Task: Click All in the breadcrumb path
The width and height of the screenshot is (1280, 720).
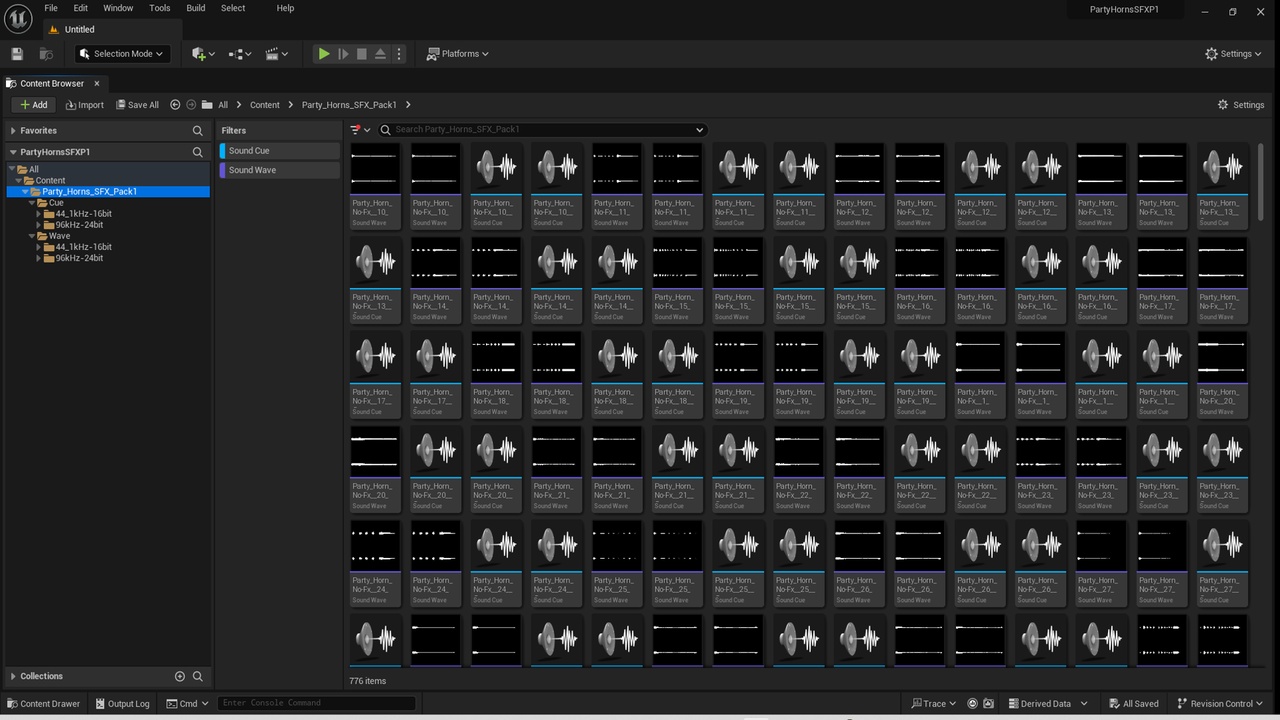Action: [223, 105]
